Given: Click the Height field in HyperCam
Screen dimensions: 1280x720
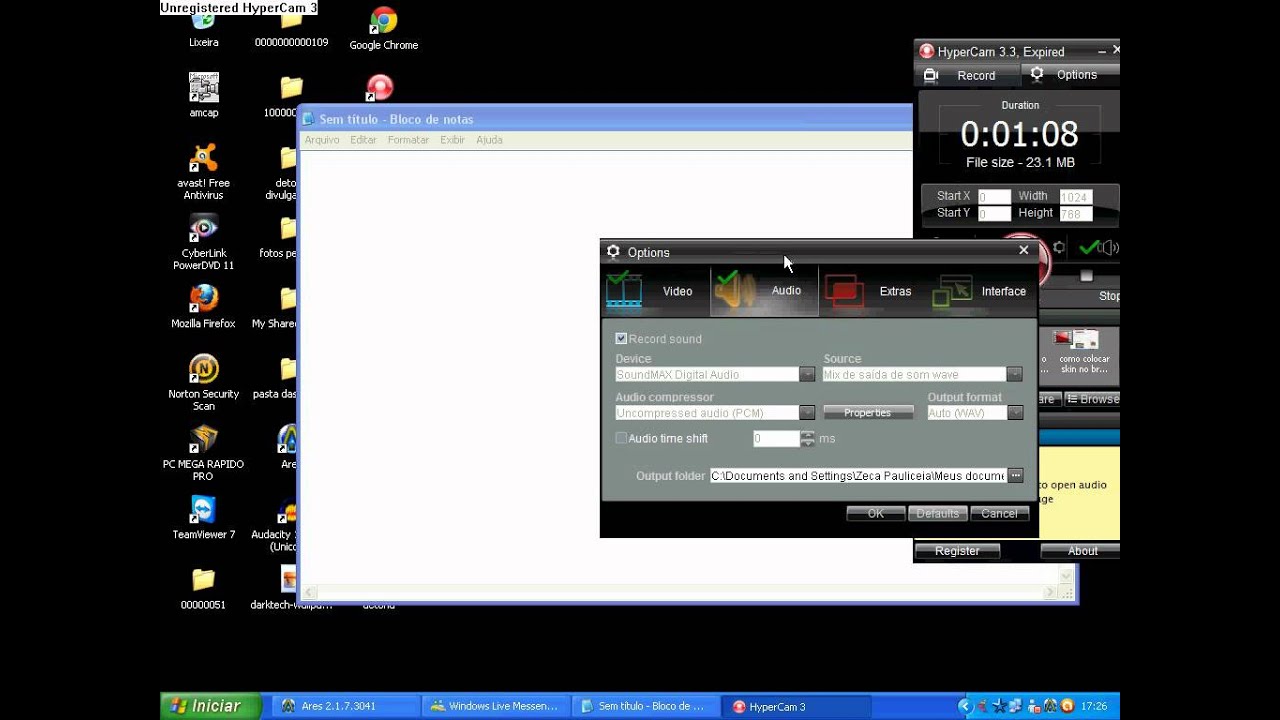Looking at the screenshot, I should click(1075, 214).
